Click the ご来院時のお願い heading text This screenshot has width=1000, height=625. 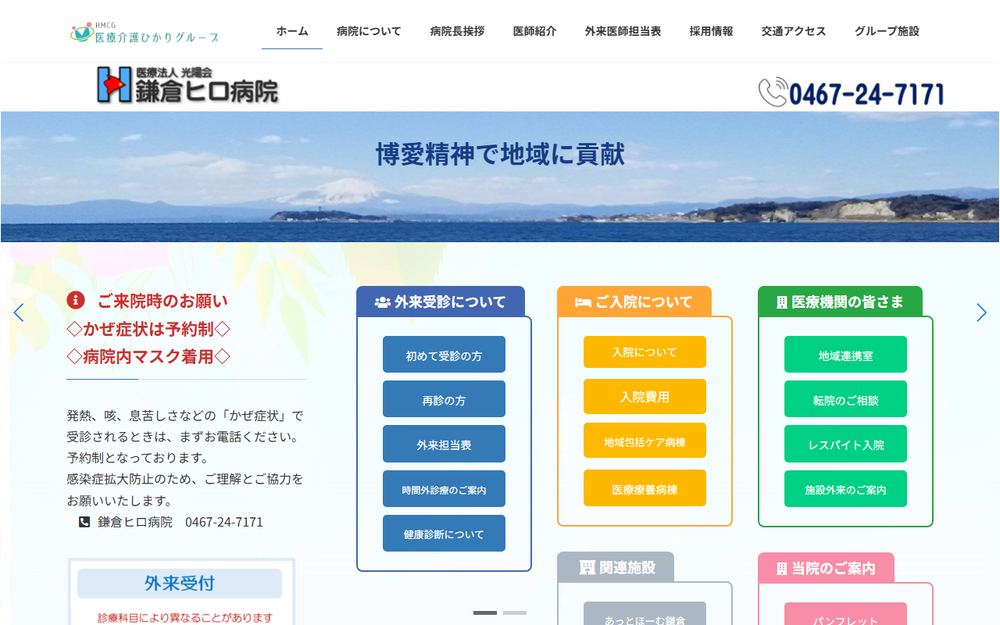click(x=162, y=300)
